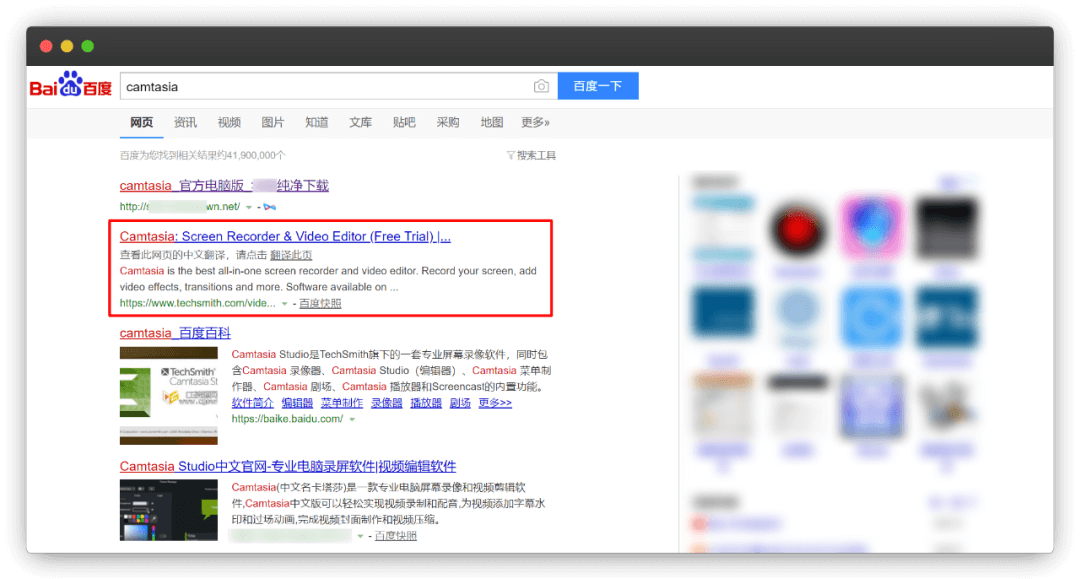This screenshot has height=579, width=1080.
Task: Expand the 更多» tab menu
Action: [535, 123]
